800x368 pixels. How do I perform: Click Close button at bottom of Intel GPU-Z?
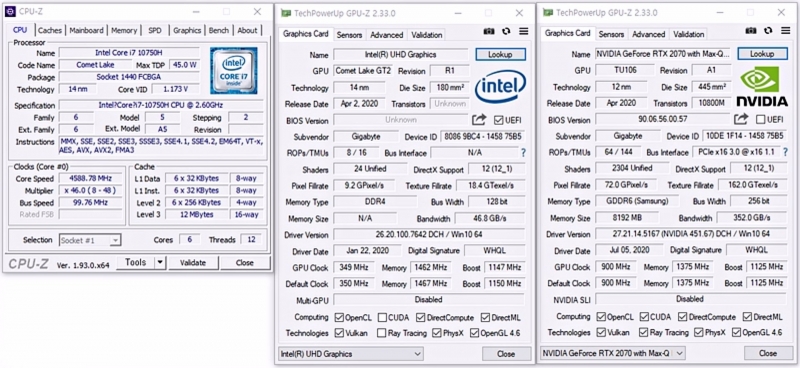(x=506, y=354)
